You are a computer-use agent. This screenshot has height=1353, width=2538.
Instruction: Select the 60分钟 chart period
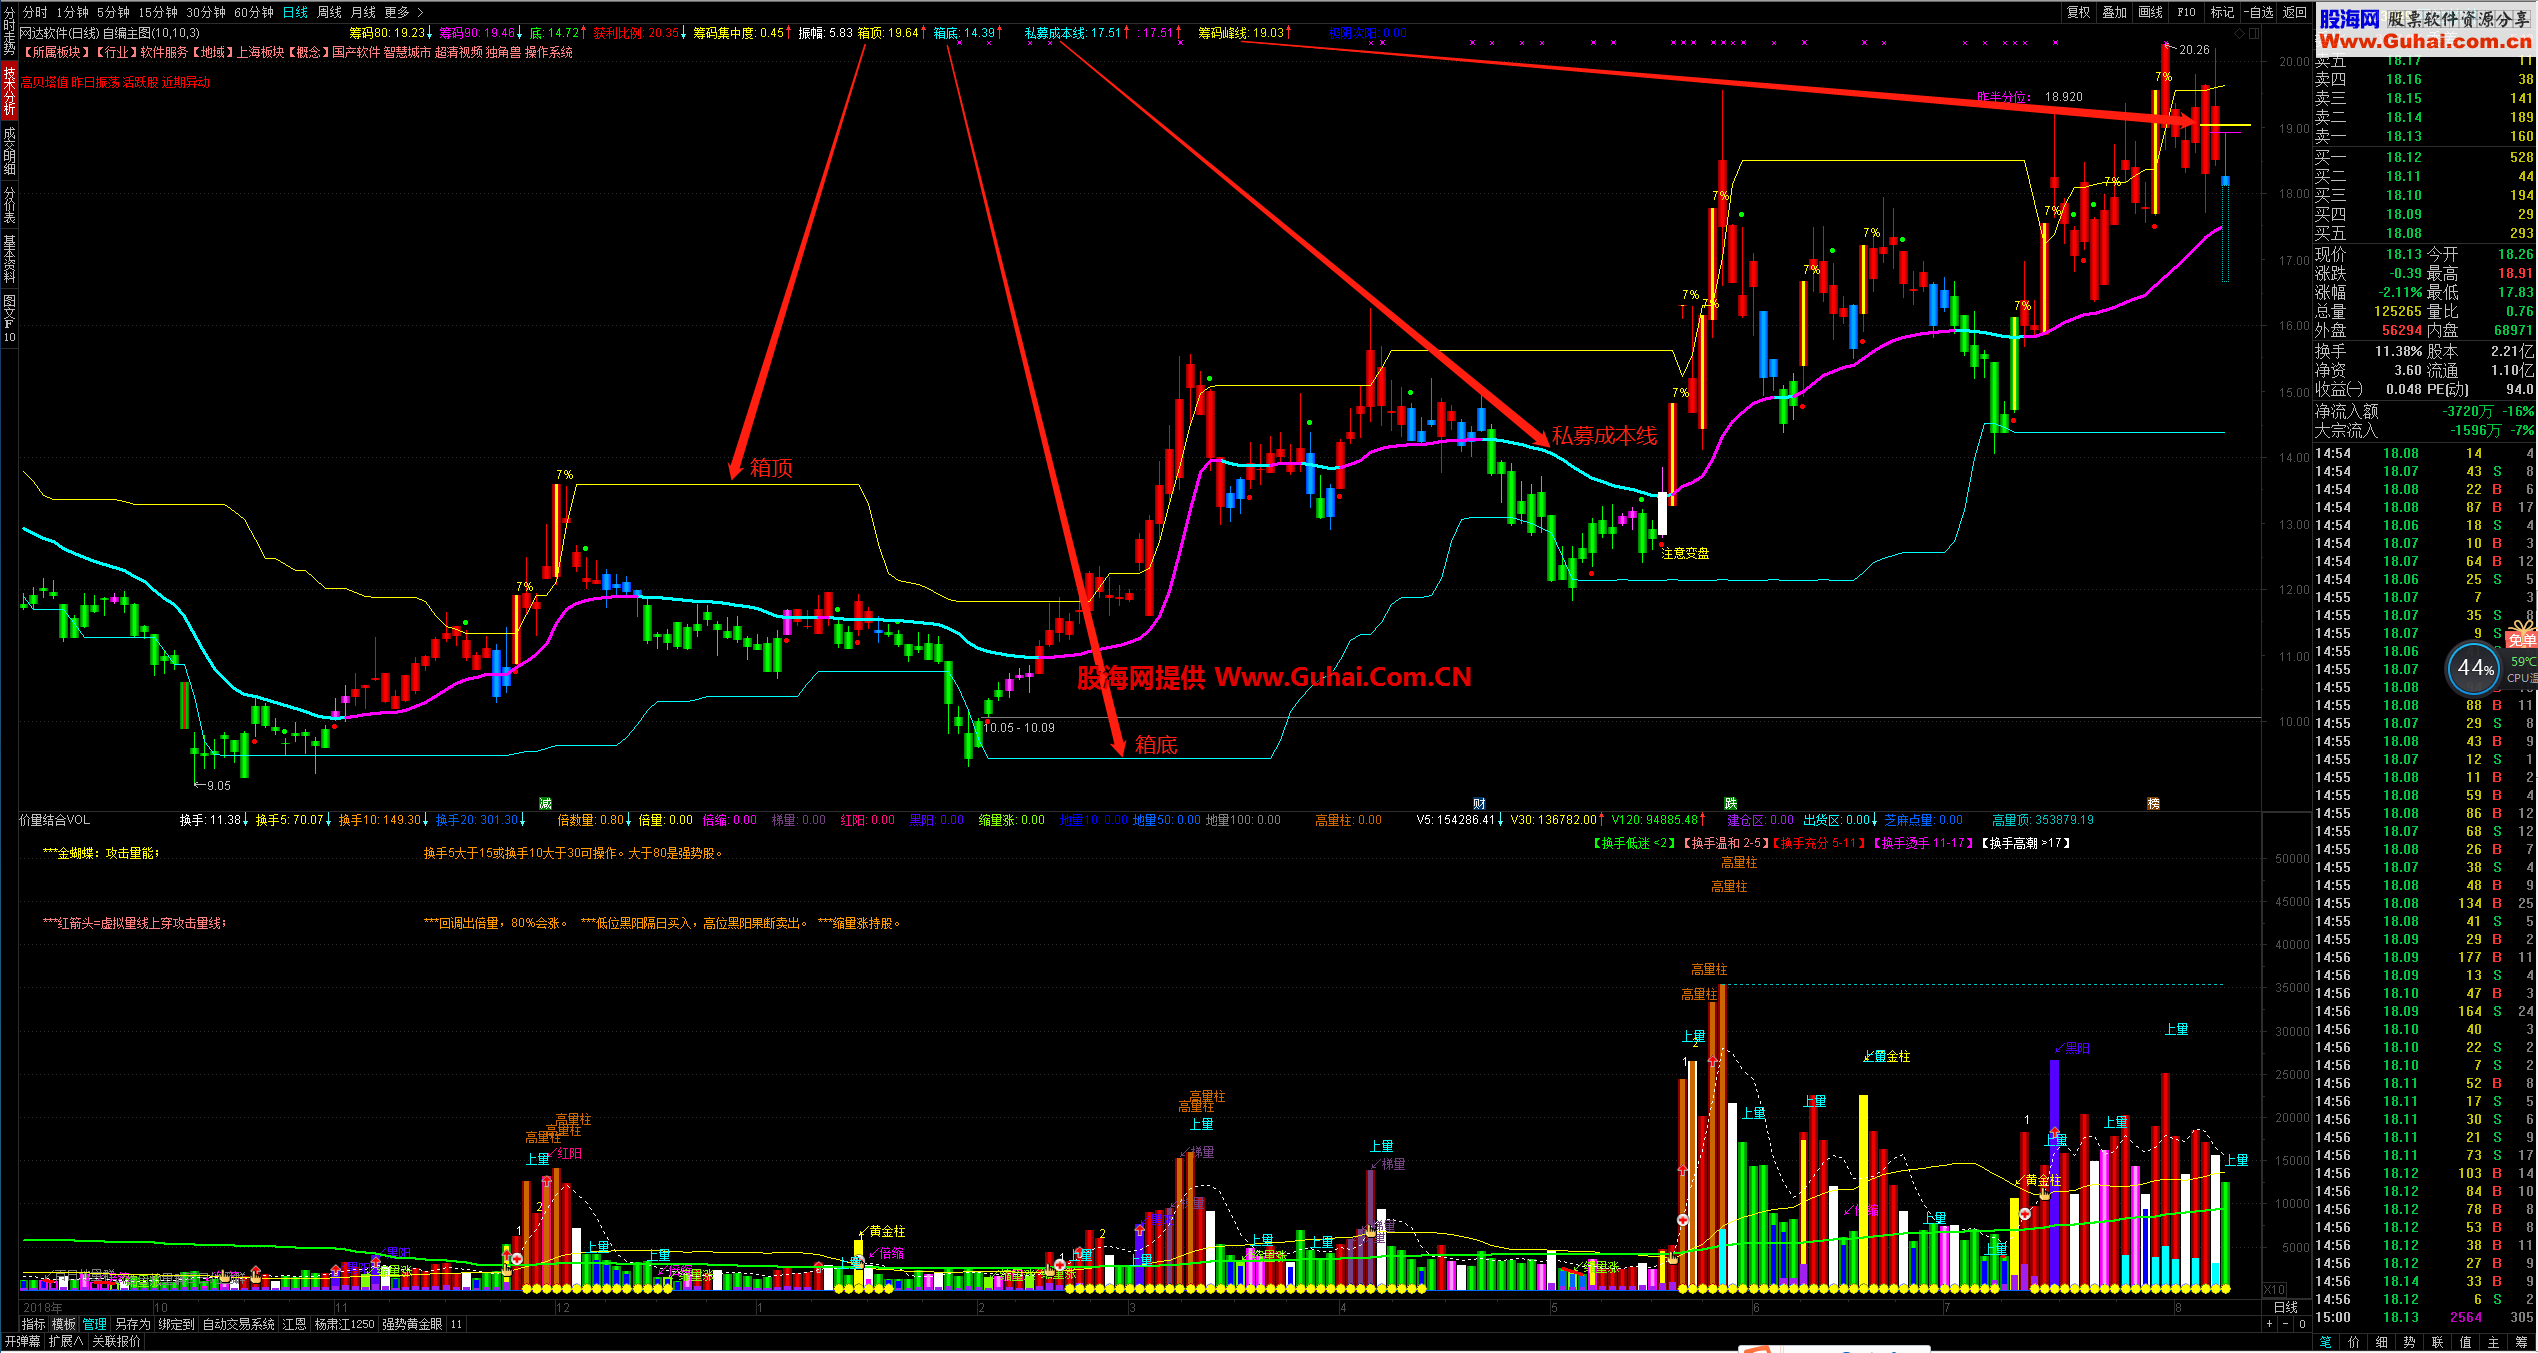click(x=254, y=12)
